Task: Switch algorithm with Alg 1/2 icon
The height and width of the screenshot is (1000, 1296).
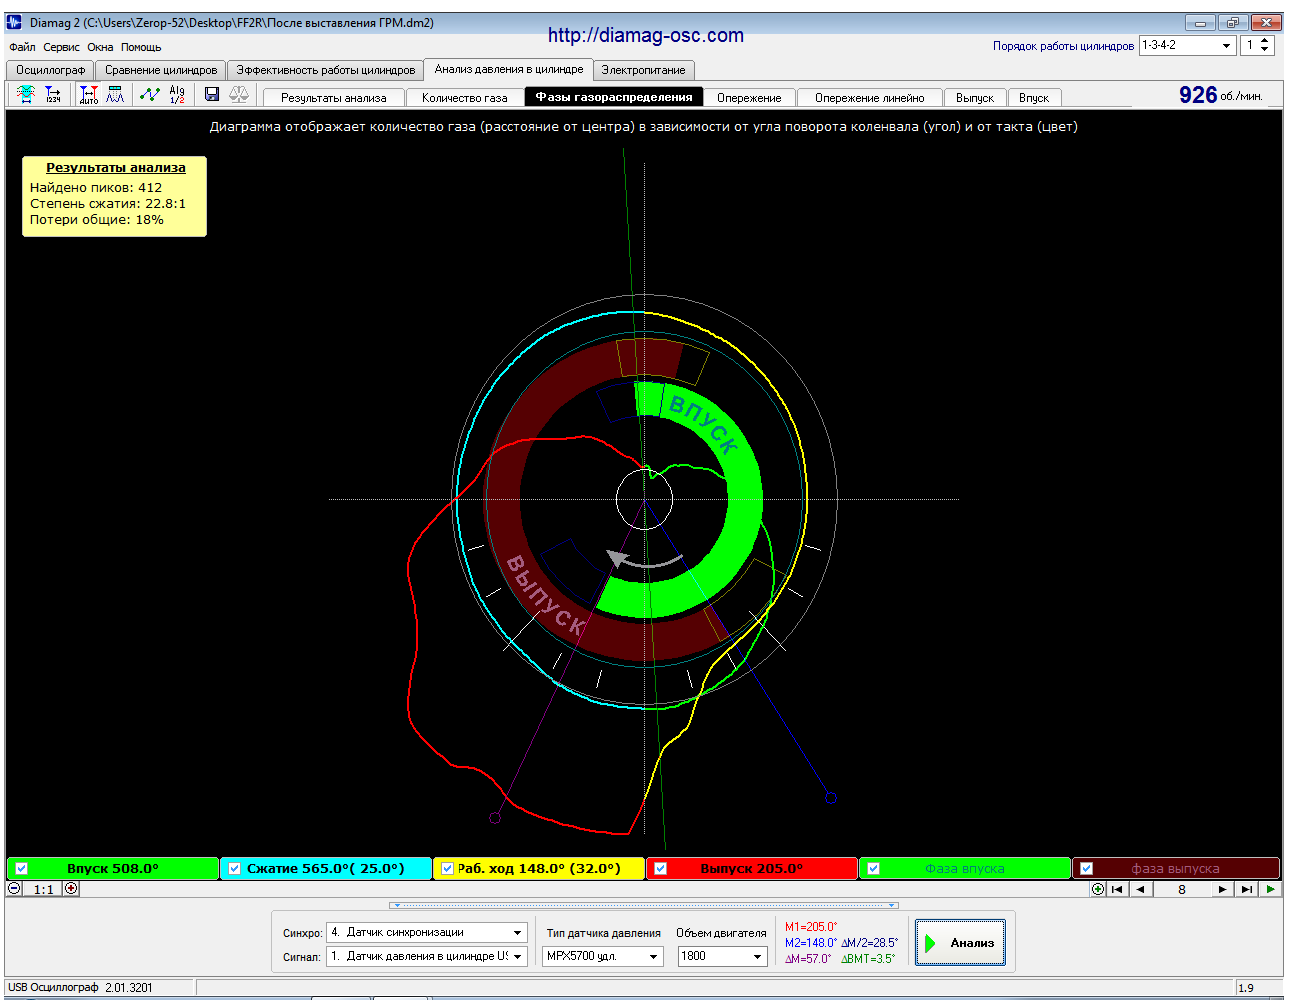Action: [x=177, y=94]
